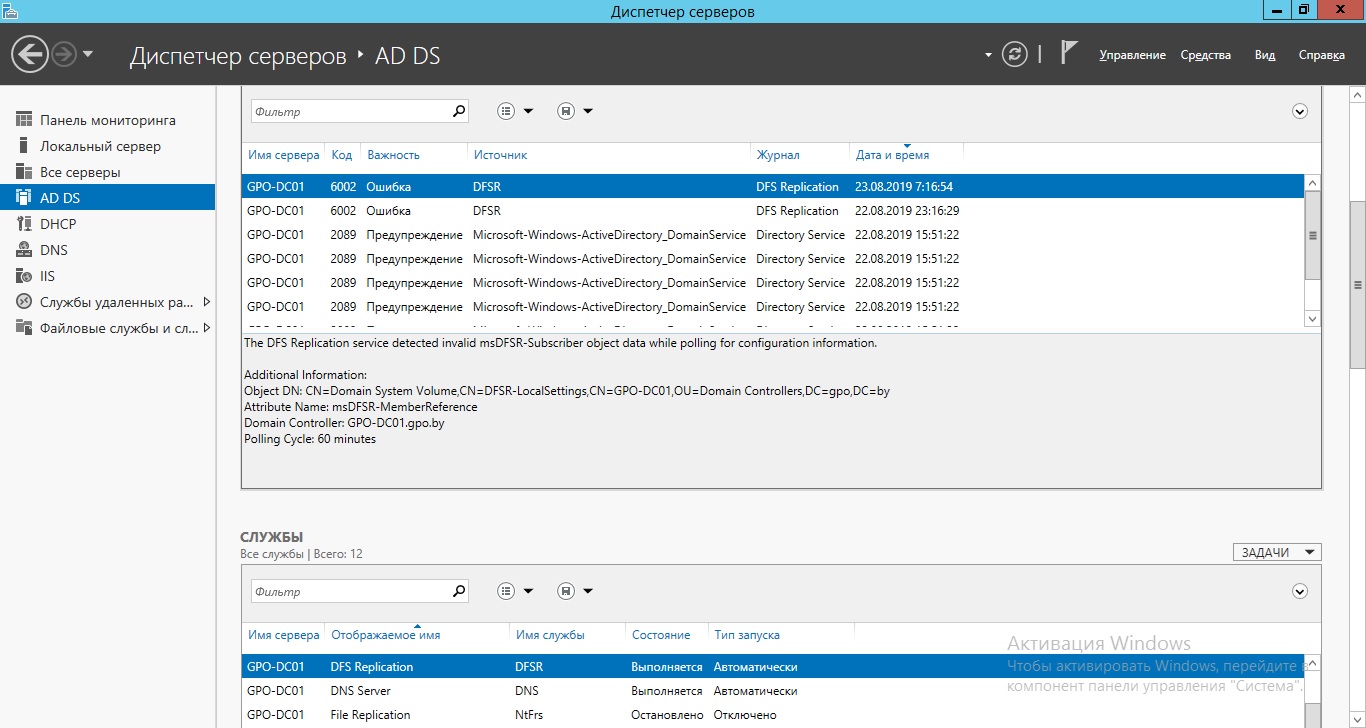The image size is (1366, 728).
Task: Open the notifications flag
Action: (1069, 53)
